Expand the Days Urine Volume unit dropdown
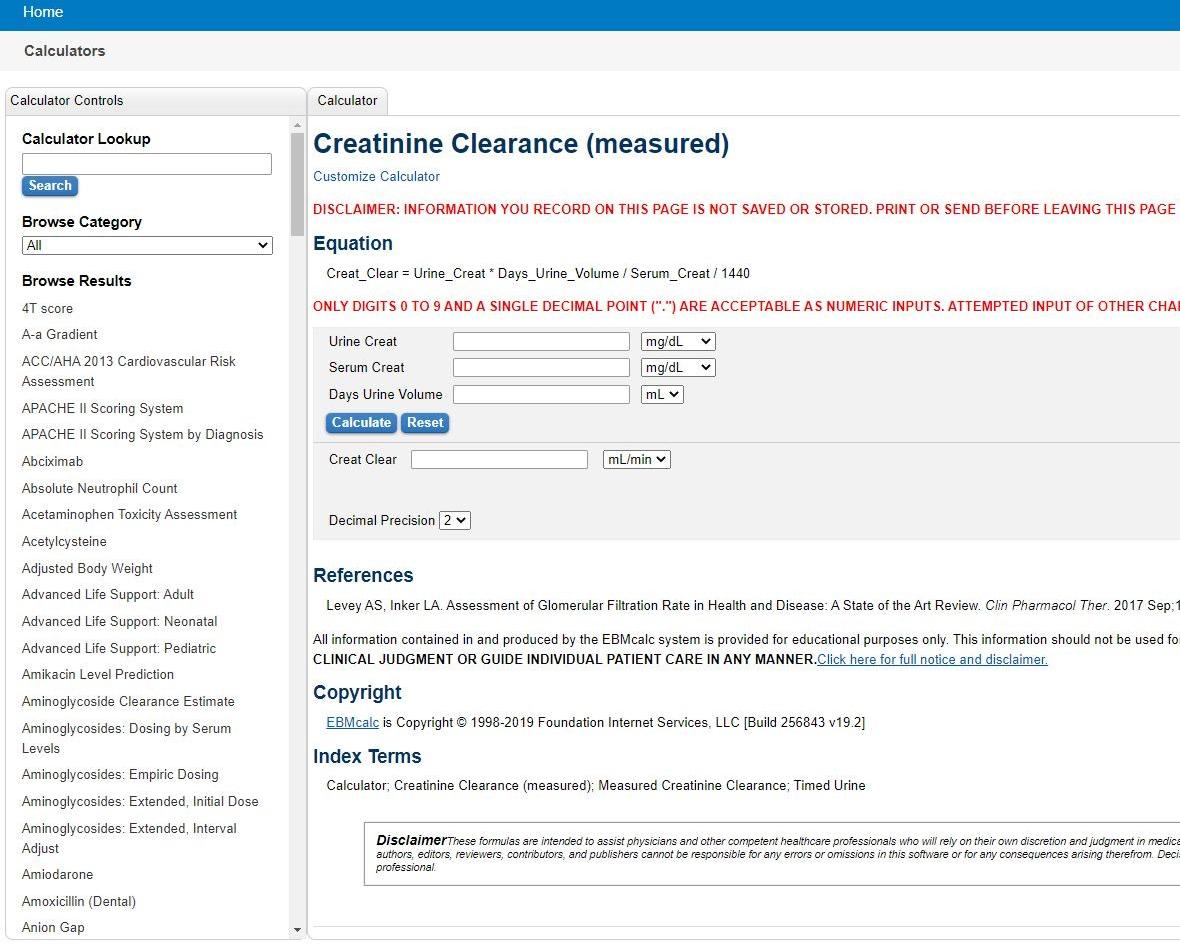This screenshot has width=1180, height=944. 661,394
